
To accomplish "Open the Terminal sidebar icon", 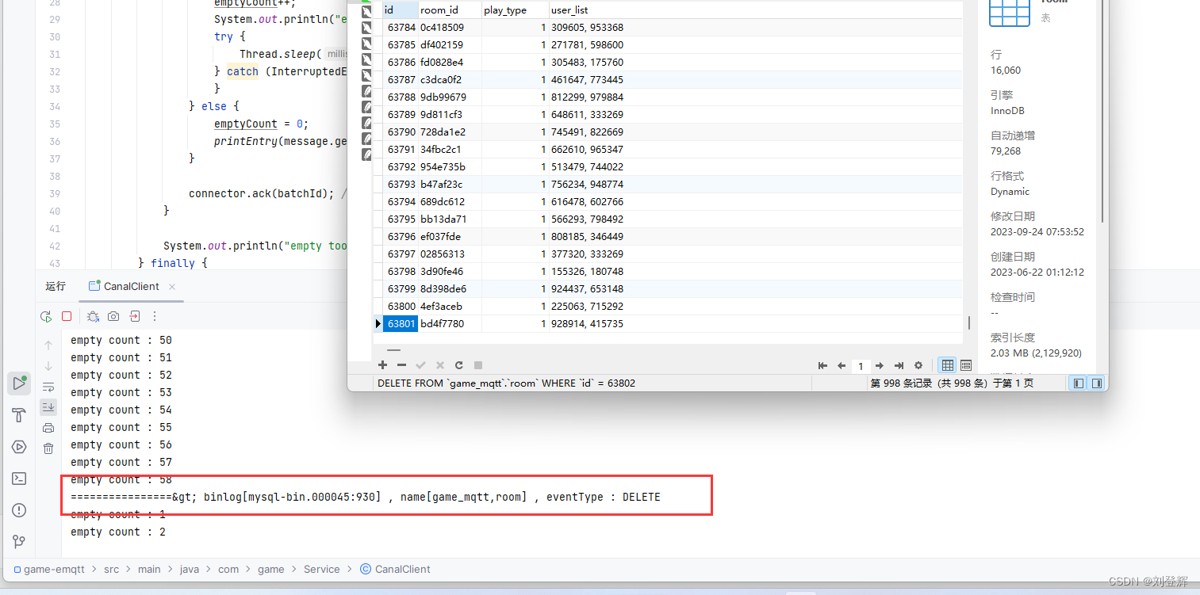I will 19,478.
